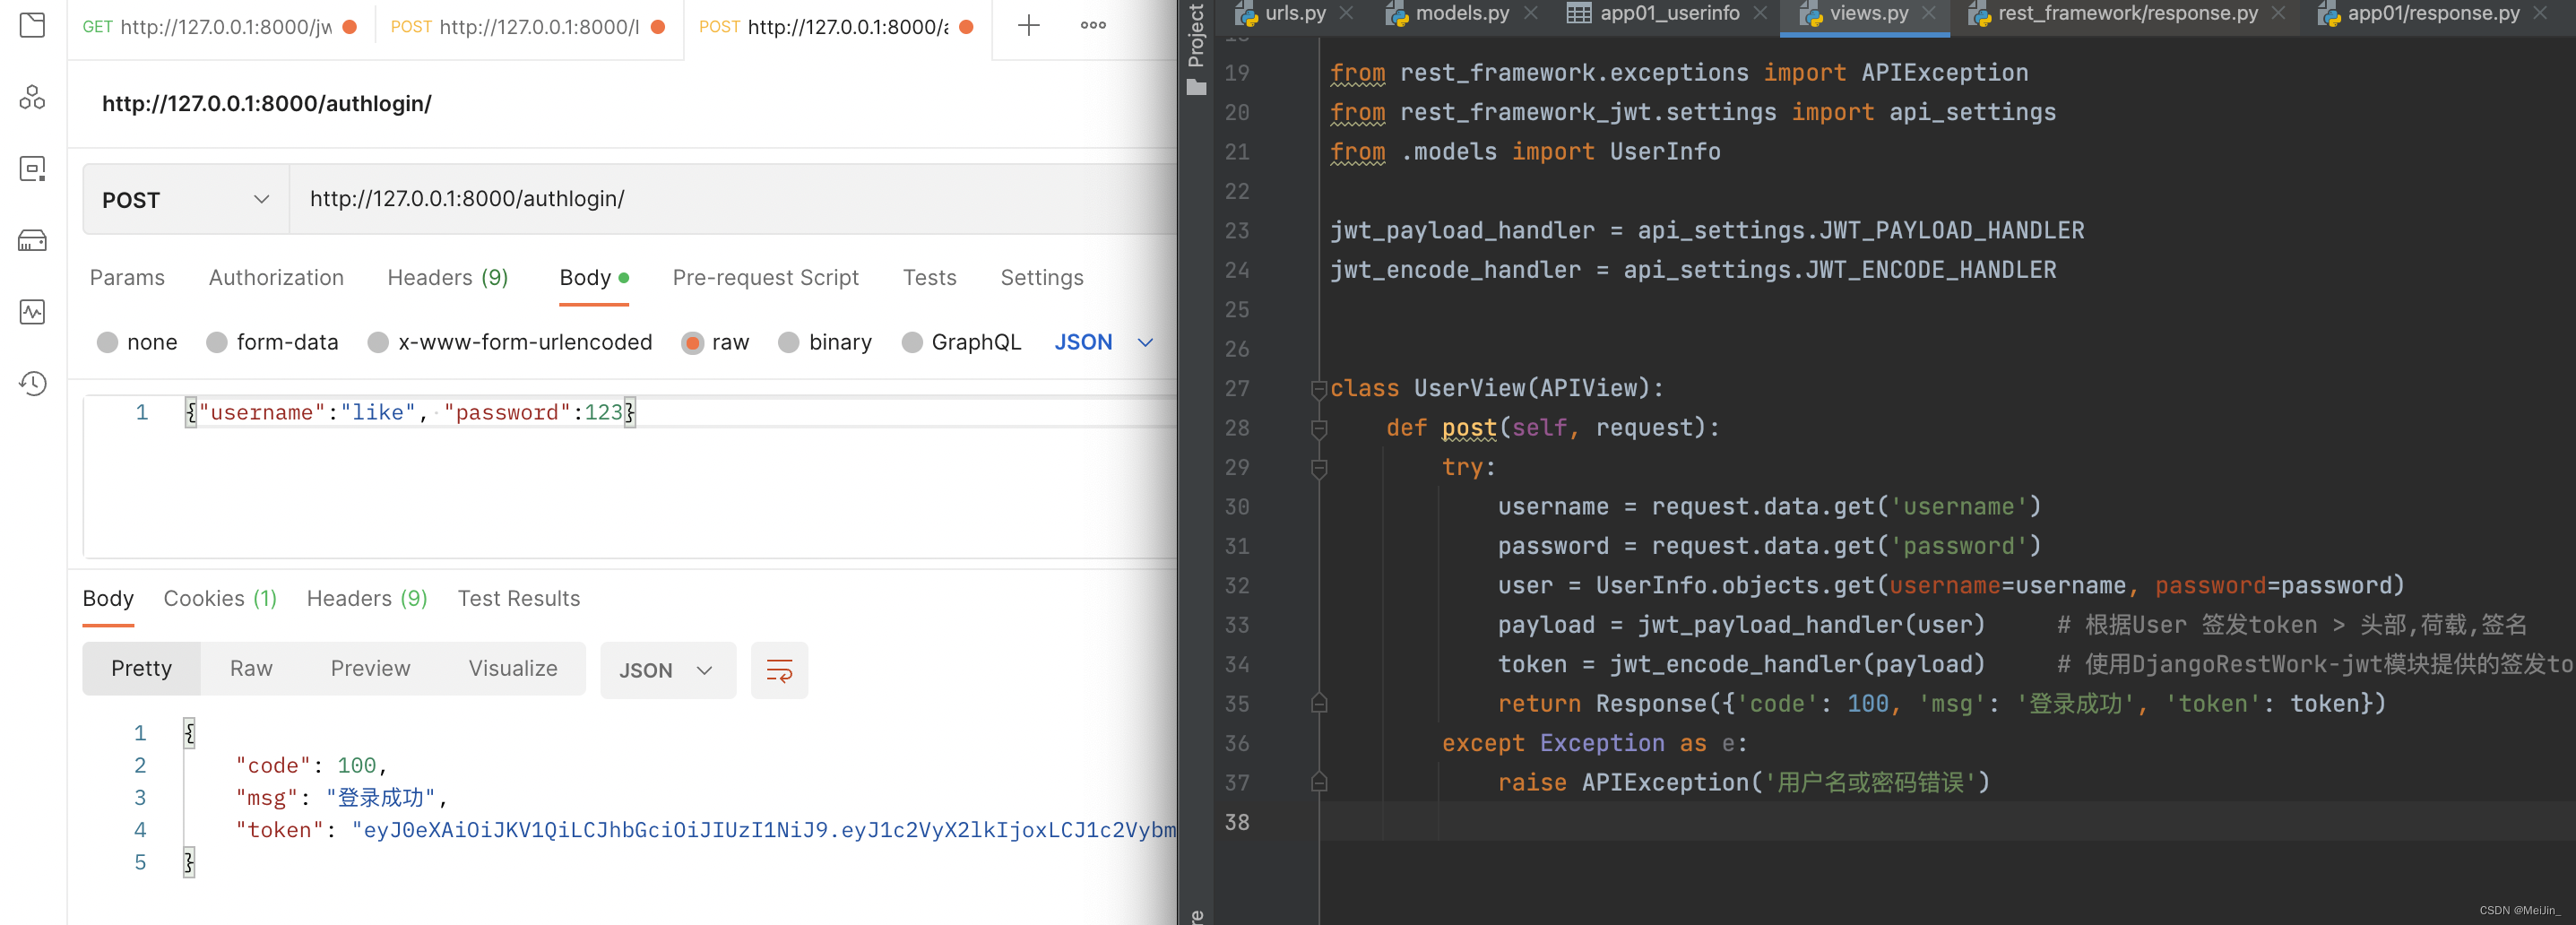Viewport: 2576px width, 925px height.
Task: Close the app01_userinfo tab
Action: (x=1760, y=13)
